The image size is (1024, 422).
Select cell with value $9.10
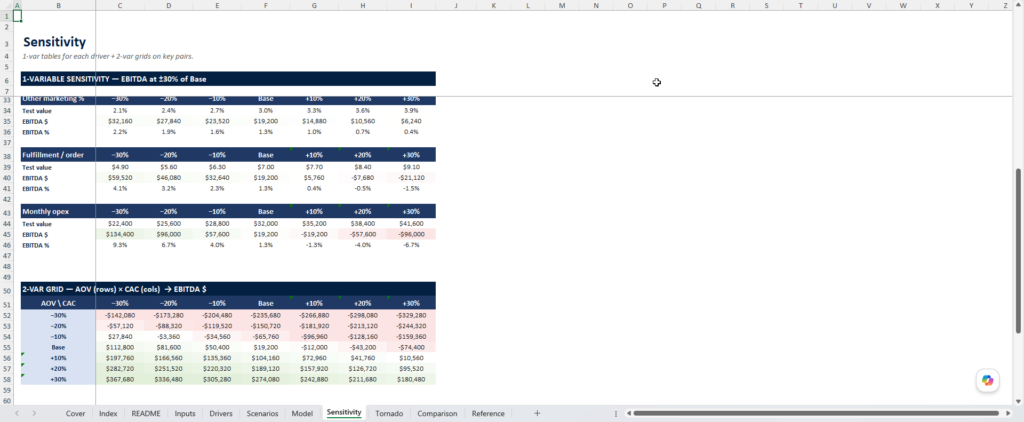(x=411, y=167)
